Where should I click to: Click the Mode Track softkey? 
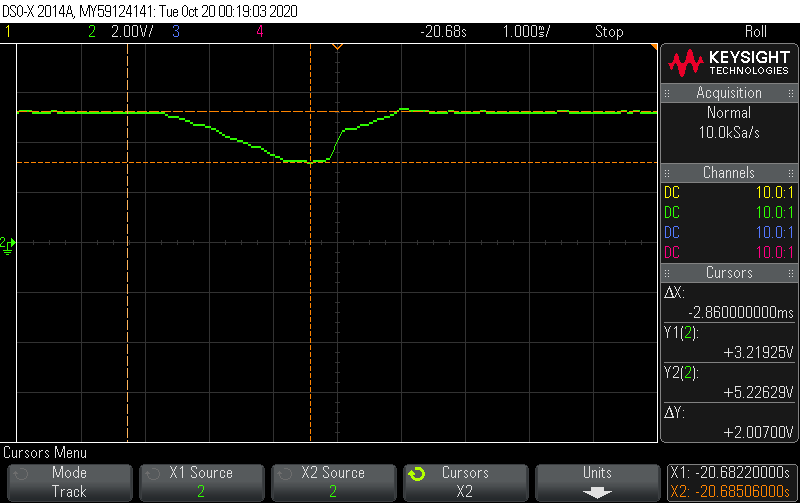pyautogui.click(x=69, y=482)
